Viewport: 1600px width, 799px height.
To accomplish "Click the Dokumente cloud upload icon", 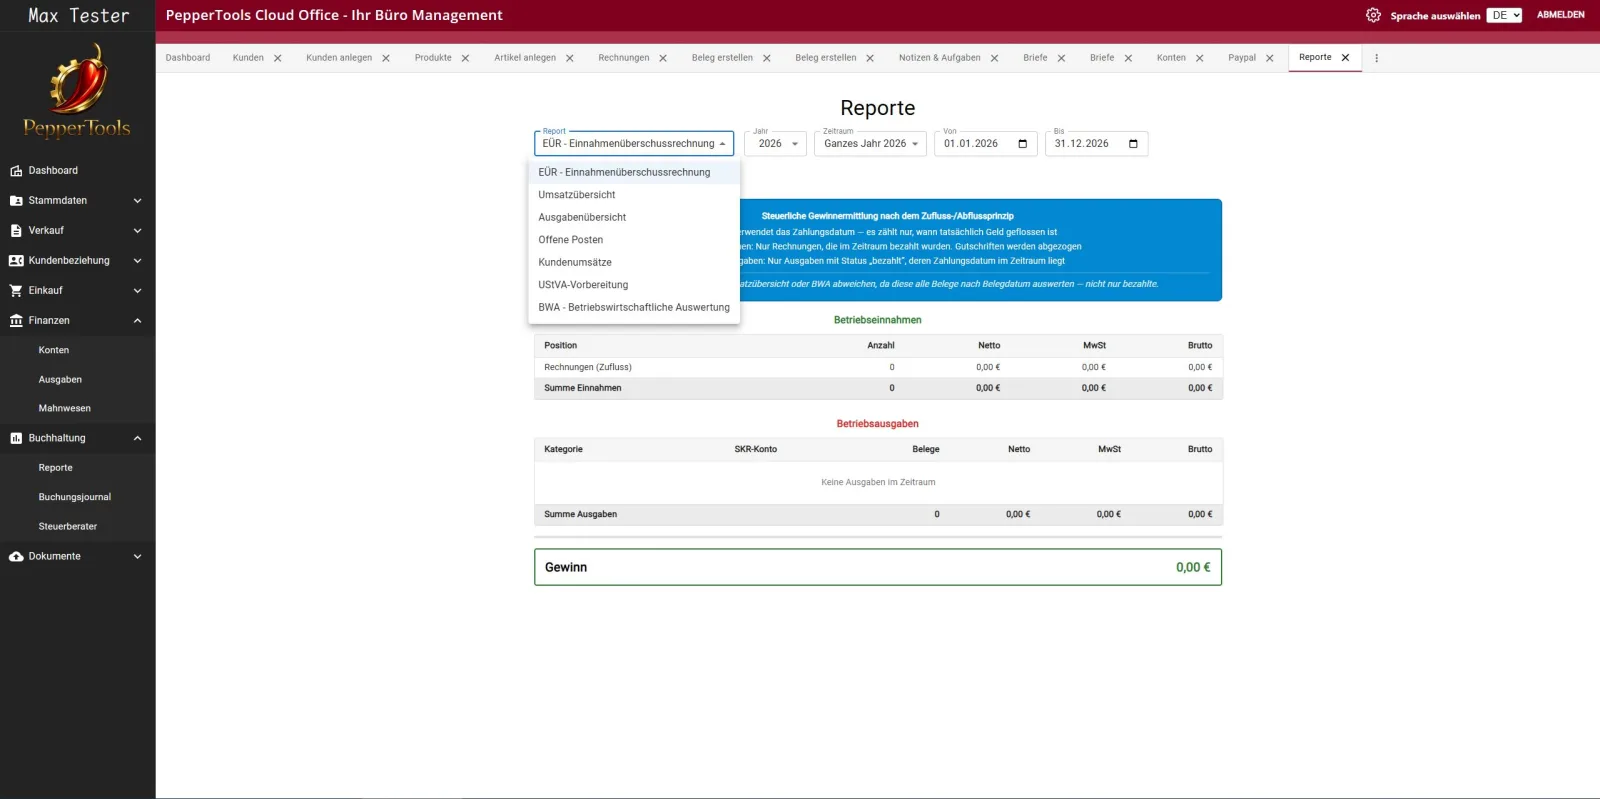I will pos(16,556).
